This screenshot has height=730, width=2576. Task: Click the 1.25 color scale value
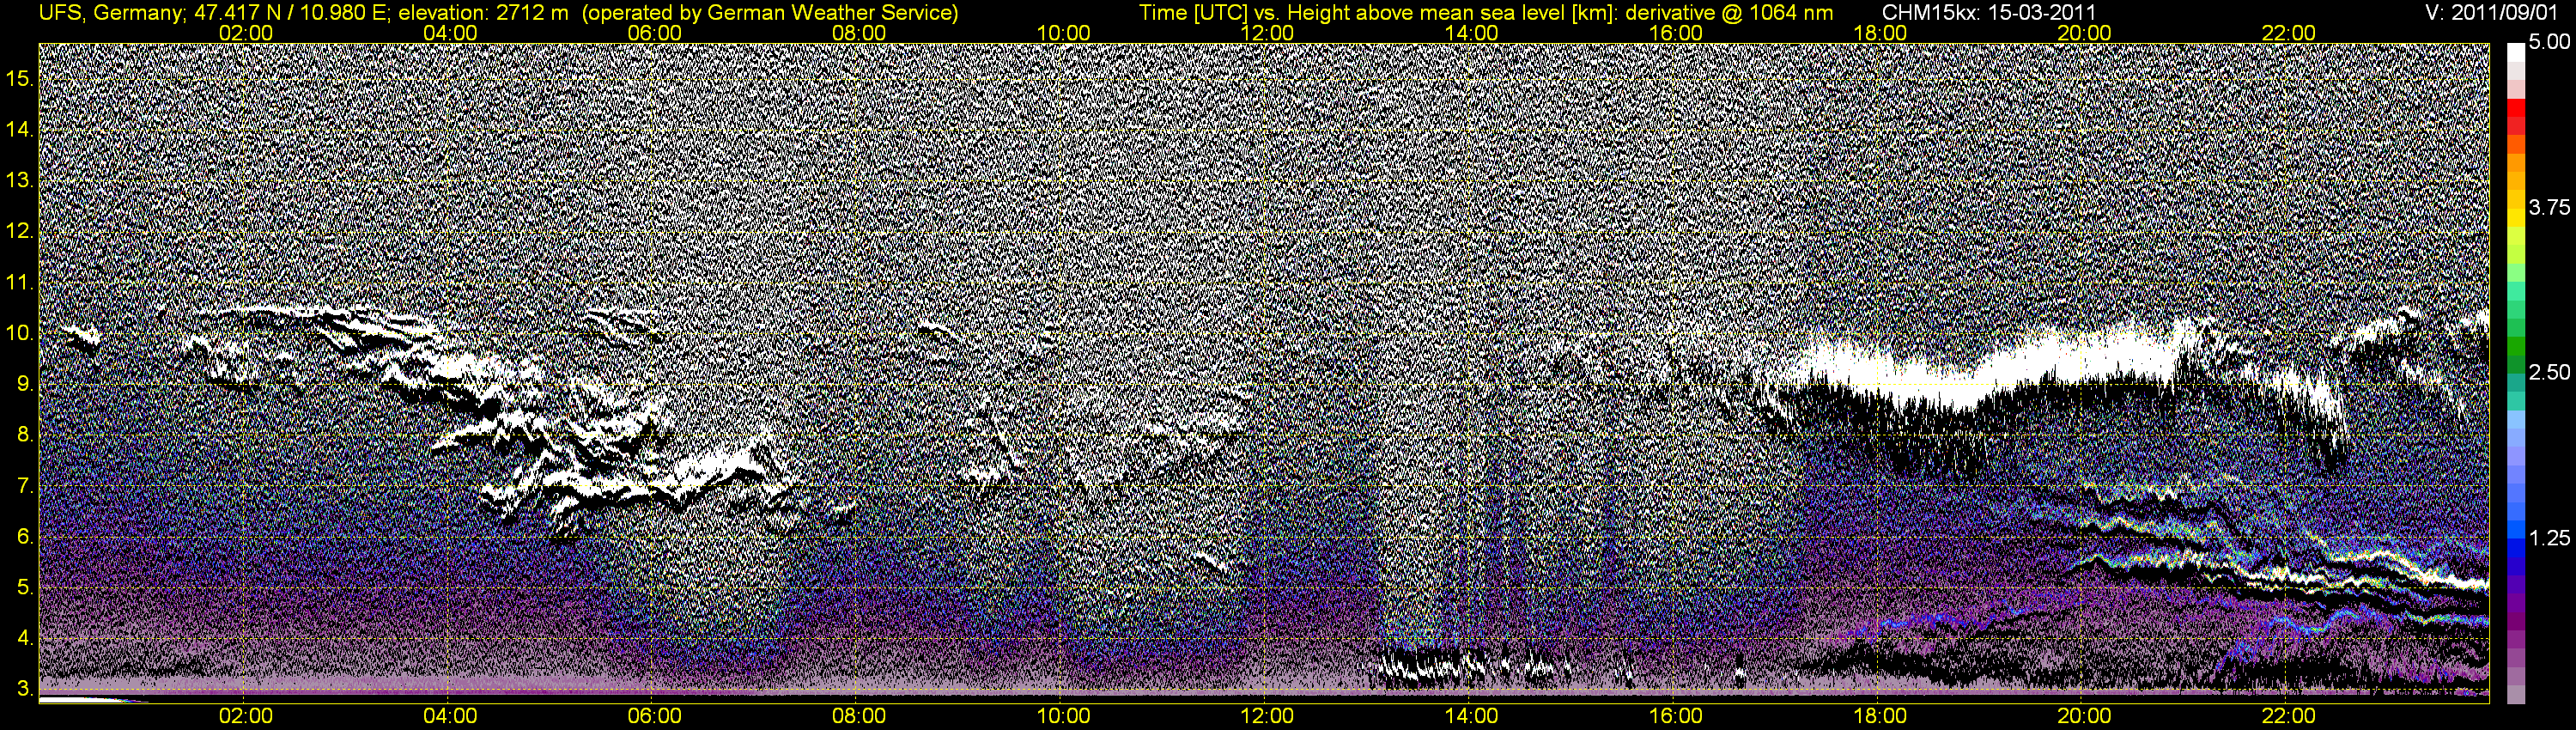(2549, 538)
